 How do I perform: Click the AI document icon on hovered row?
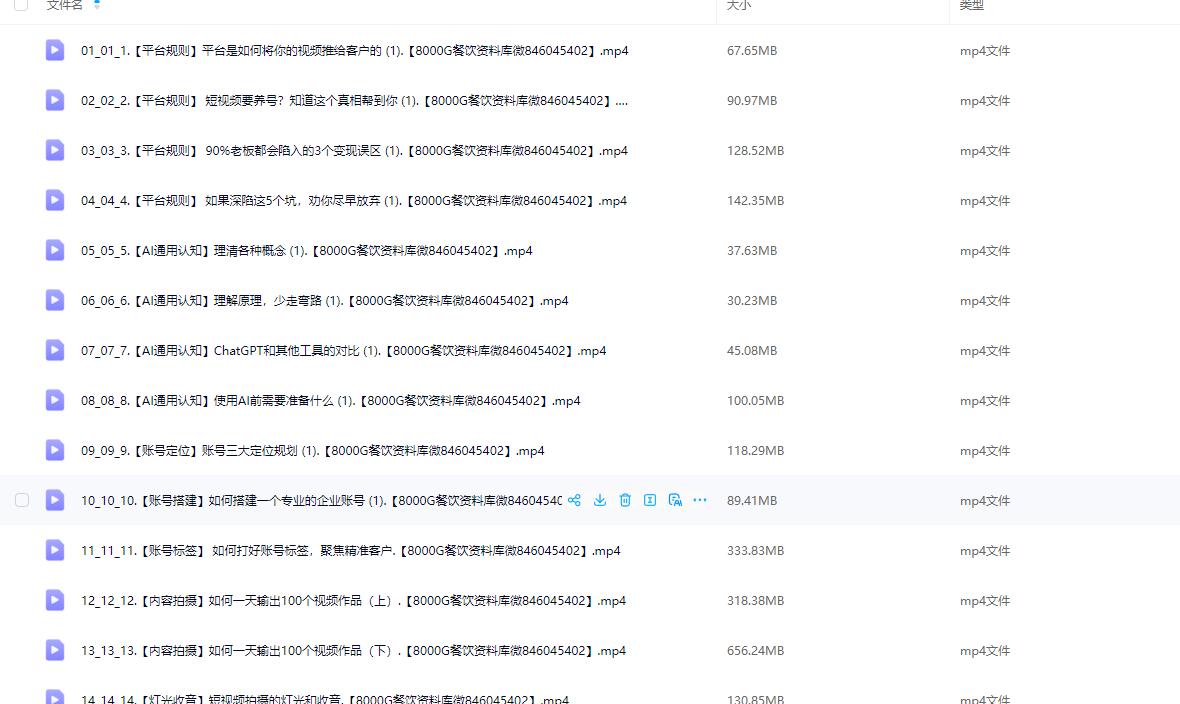pyautogui.click(x=675, y=500)
